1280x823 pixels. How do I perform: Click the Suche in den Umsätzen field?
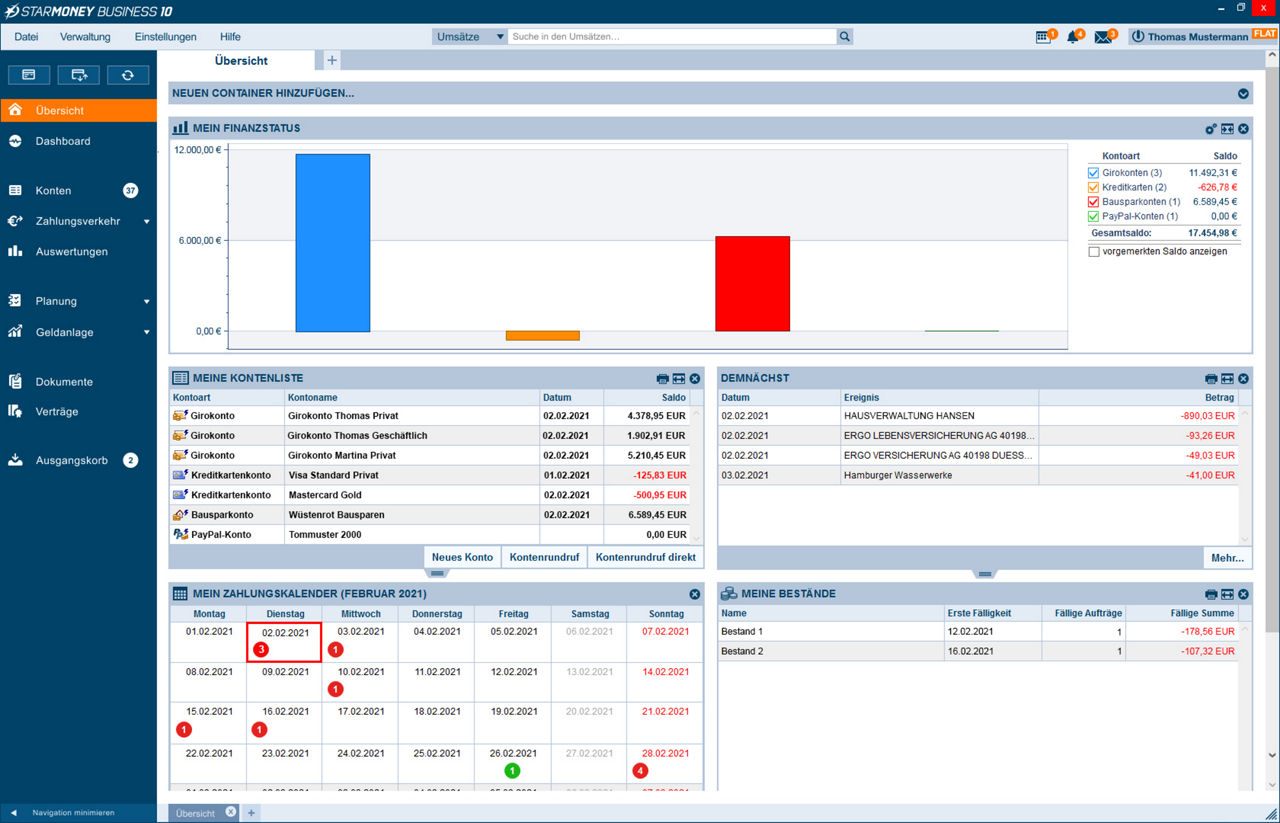coord(670,37)
